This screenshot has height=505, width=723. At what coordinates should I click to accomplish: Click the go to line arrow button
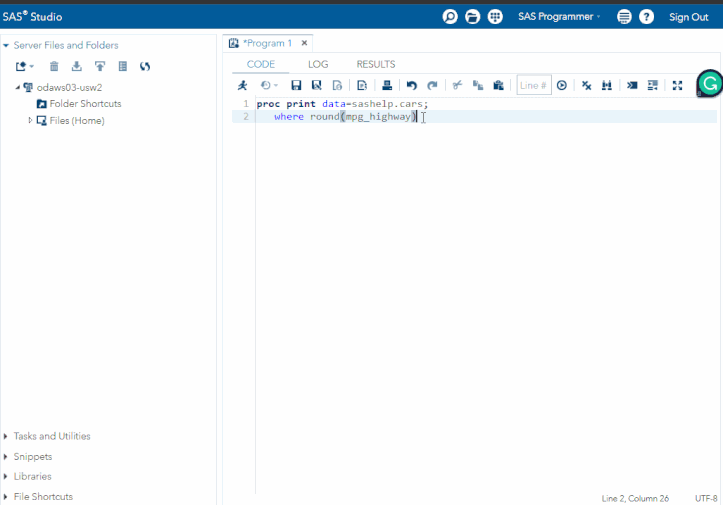pos(562,85)
